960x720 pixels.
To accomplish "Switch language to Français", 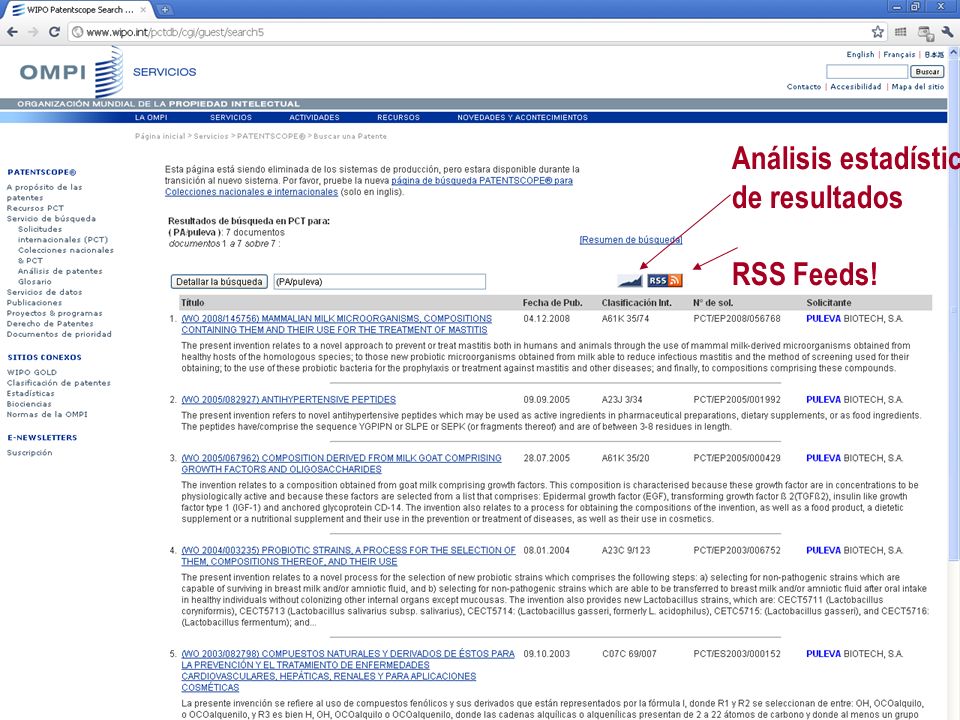I will (899, 54).
